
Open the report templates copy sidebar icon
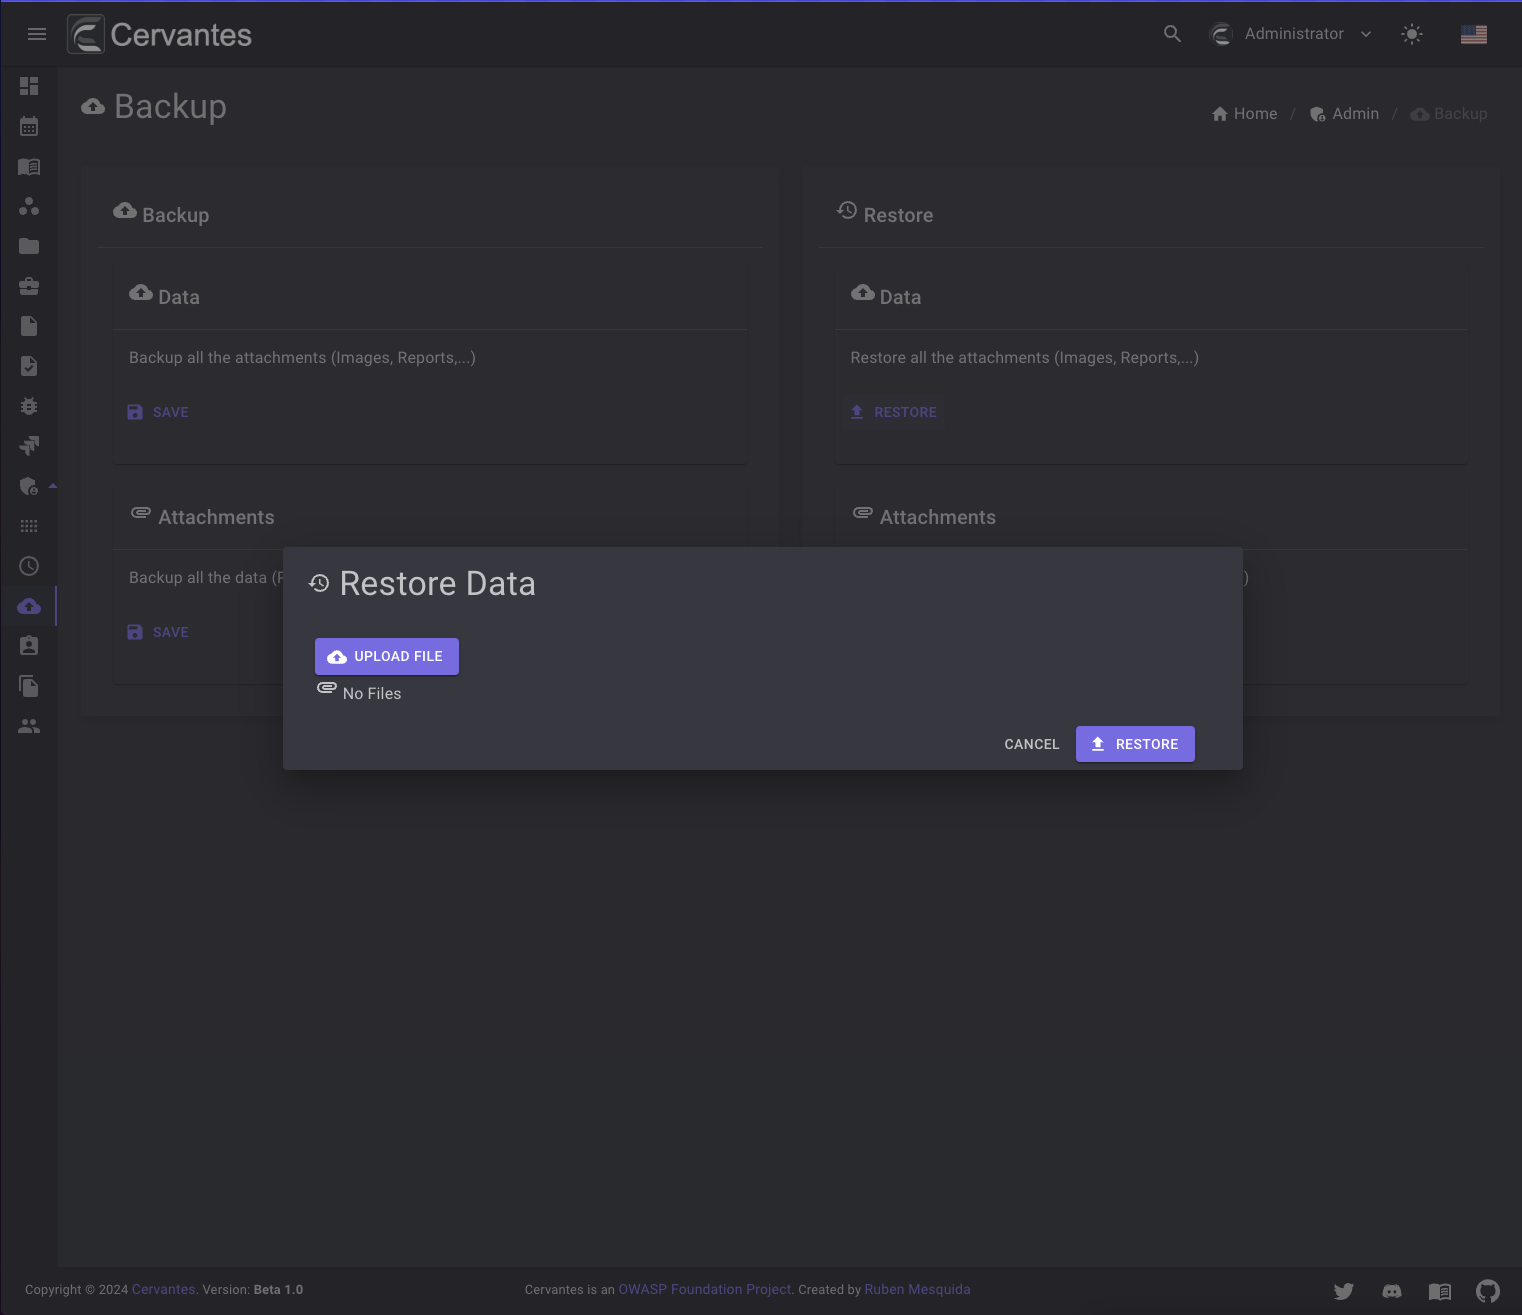(x=29, y=686)
